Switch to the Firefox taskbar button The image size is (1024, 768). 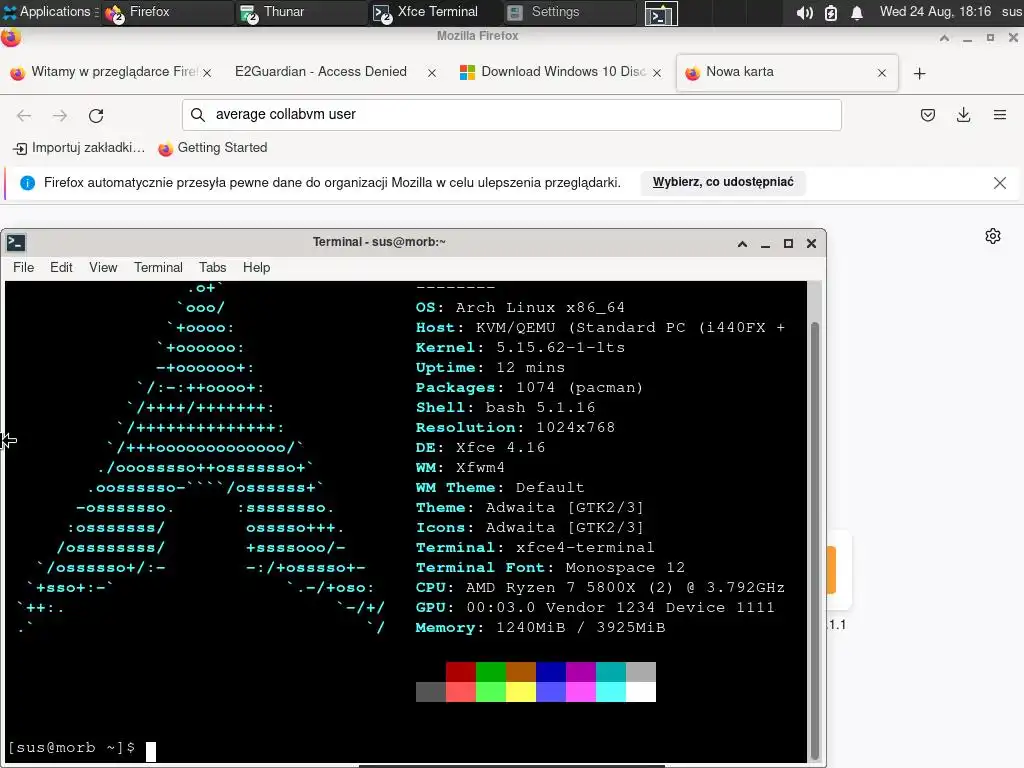(167, 12)
